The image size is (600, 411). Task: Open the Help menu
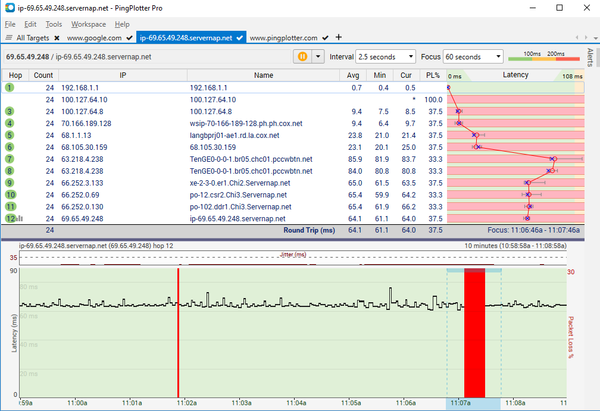click(x=122, y=24)
